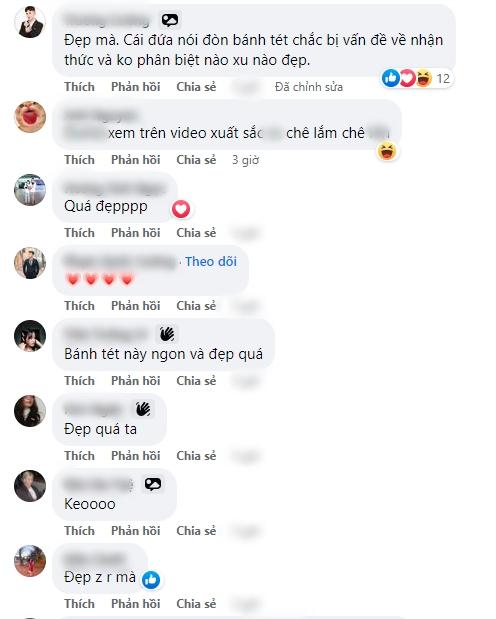View edit history via 'Đã chỉnh sửa'
The image size is (496, 619).
(309, 87)
